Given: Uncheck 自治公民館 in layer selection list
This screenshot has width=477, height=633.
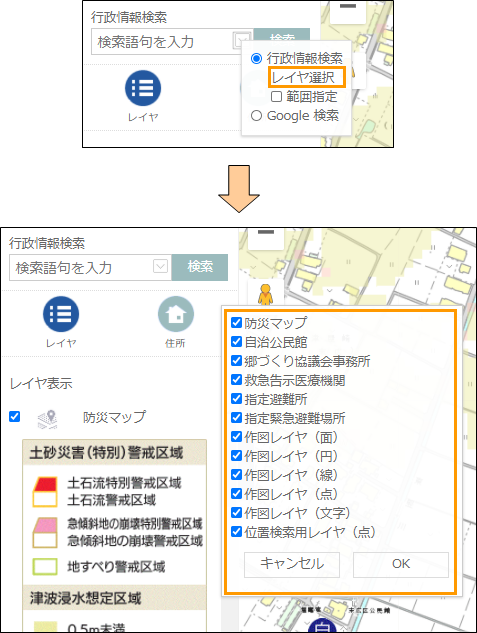Looking at the screenshot, I should (236, 342).
